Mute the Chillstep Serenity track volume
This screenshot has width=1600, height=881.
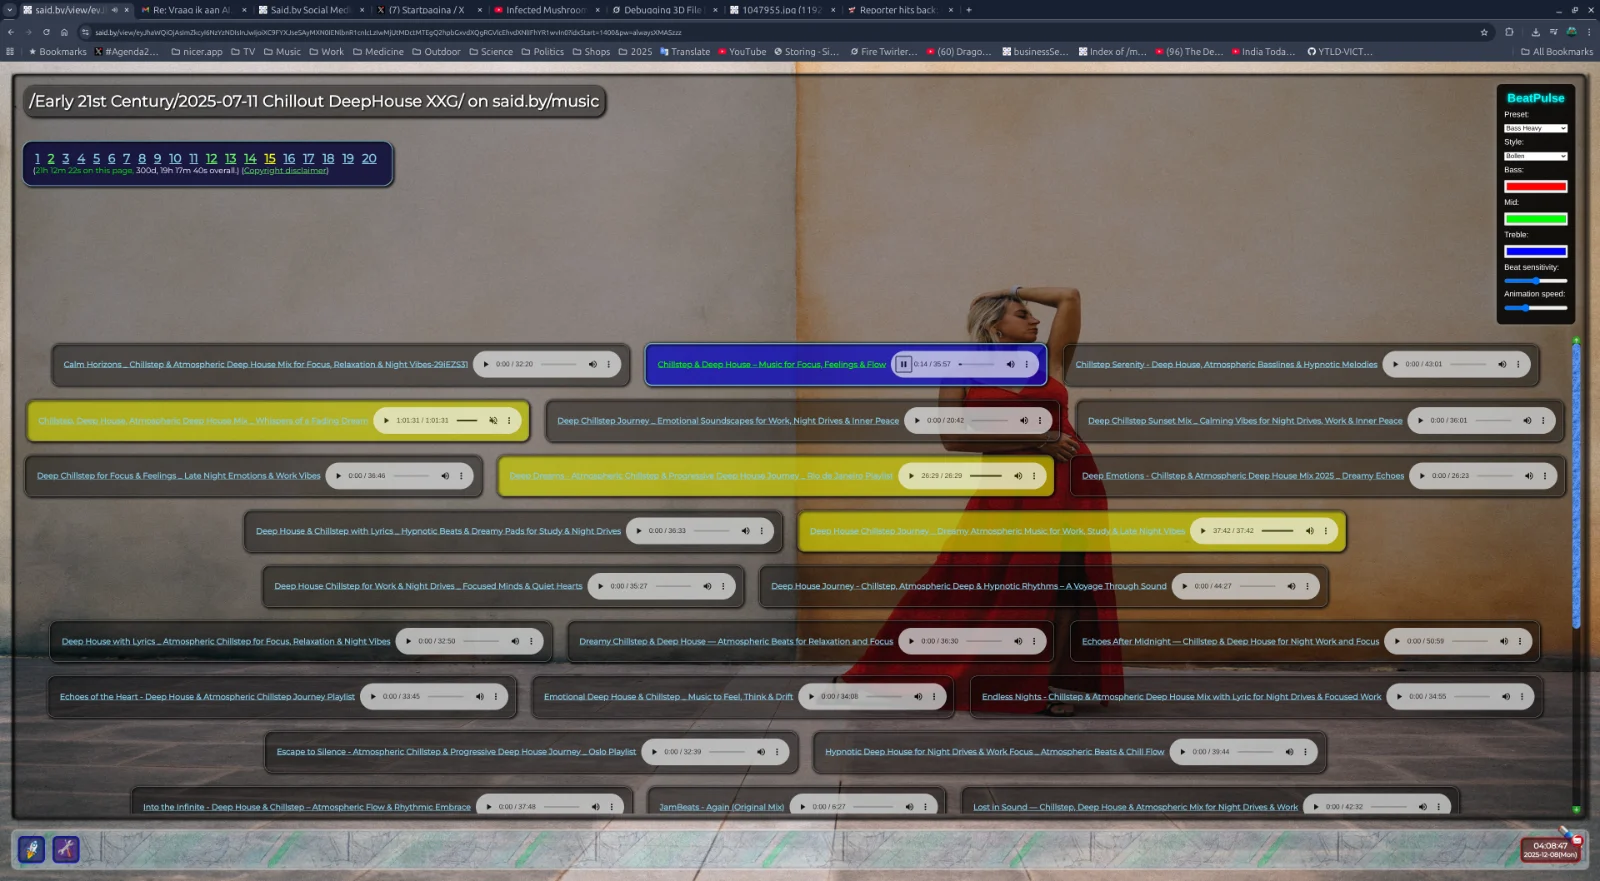coord(1501,364)
